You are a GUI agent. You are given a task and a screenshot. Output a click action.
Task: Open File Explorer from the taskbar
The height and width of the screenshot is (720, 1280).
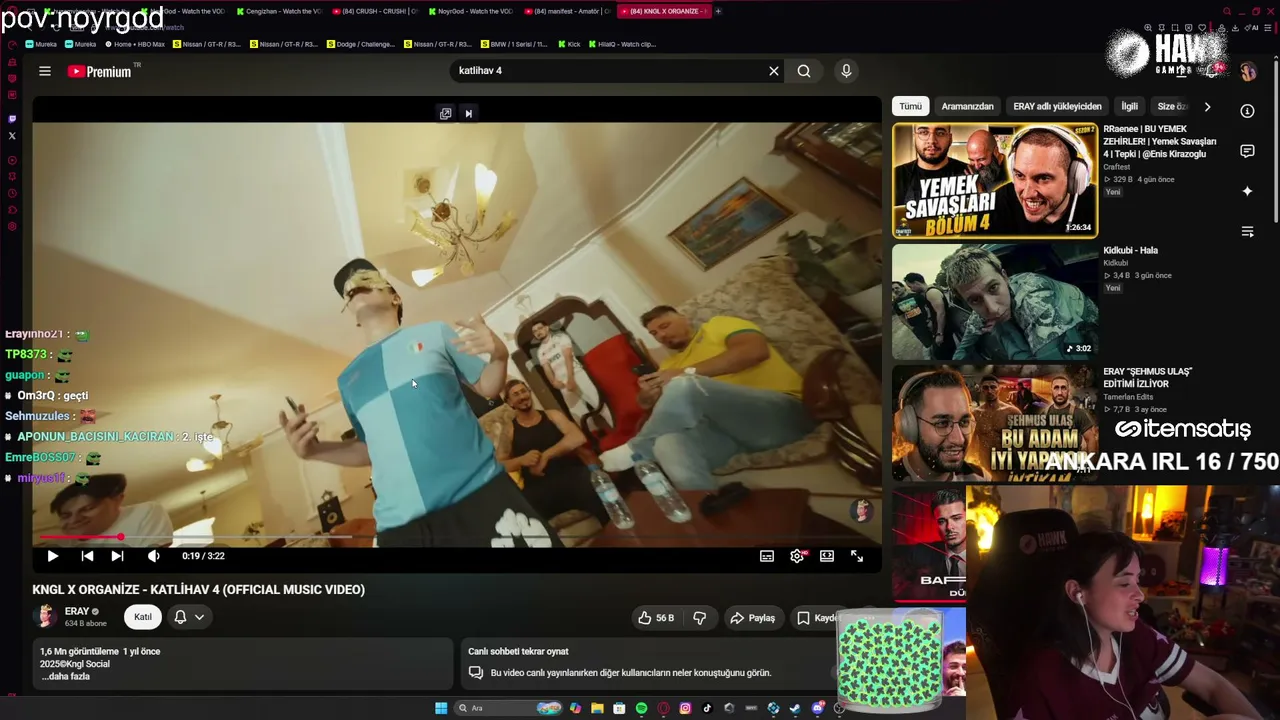[x=597, y=708]
